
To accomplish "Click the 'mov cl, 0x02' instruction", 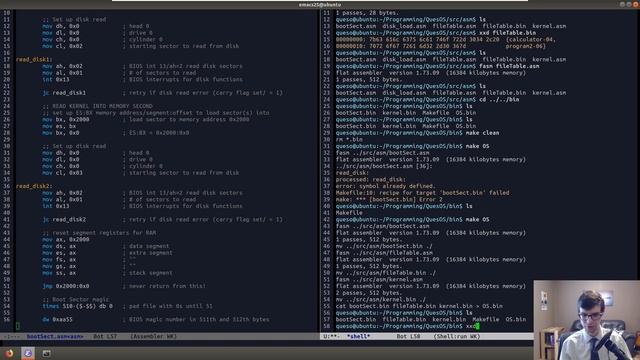I will tap(62, 46).
